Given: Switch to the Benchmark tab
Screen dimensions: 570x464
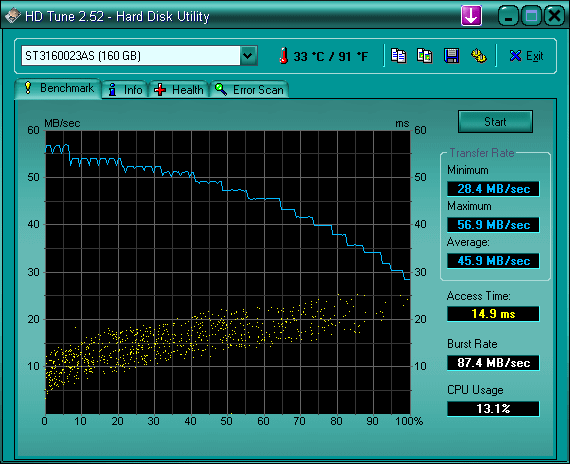Looking at the screenshot, I should tap(58, 88).
